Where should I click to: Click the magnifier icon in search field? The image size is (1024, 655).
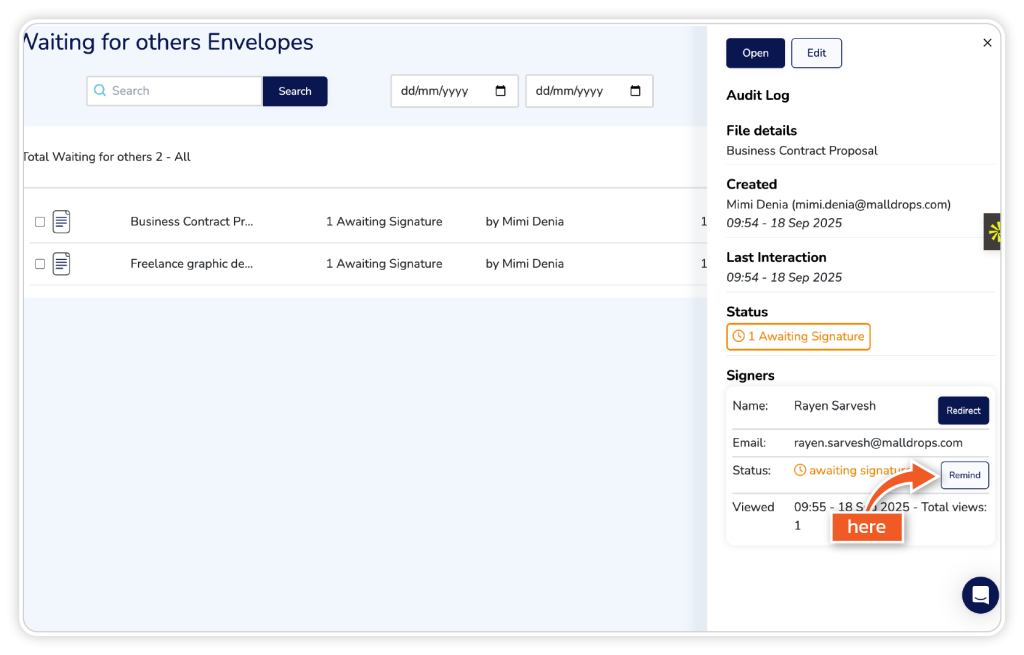point(100,91)
